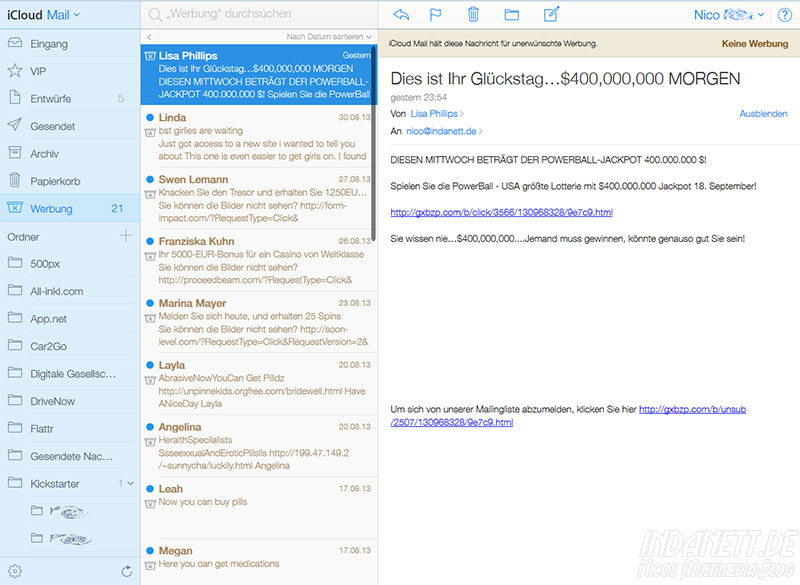Viewport: 800px width, 585px height.
Task: Open the email from Layla
Action: click(258, 384)
